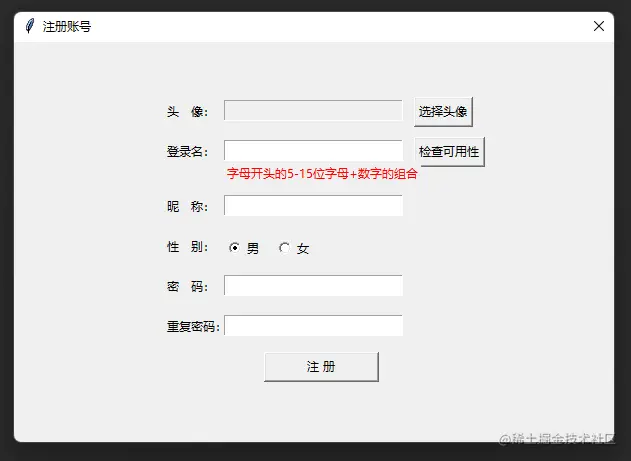
Task: Click the 选择头像 button
Action: click(x=443, y=111)
